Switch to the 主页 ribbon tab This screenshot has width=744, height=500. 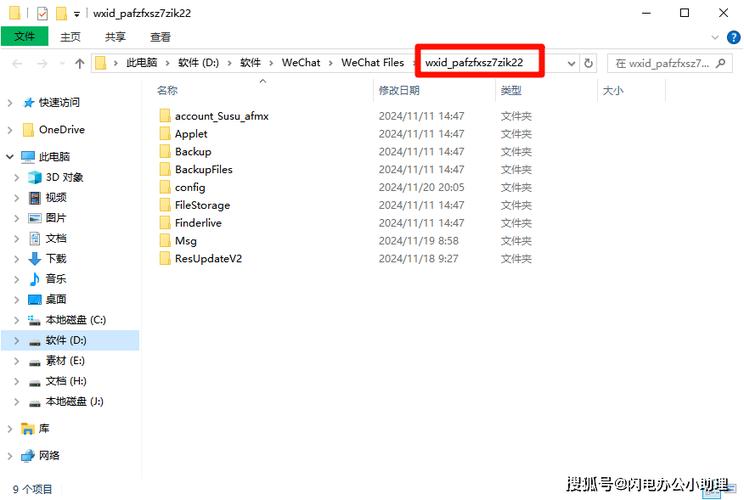70,37
